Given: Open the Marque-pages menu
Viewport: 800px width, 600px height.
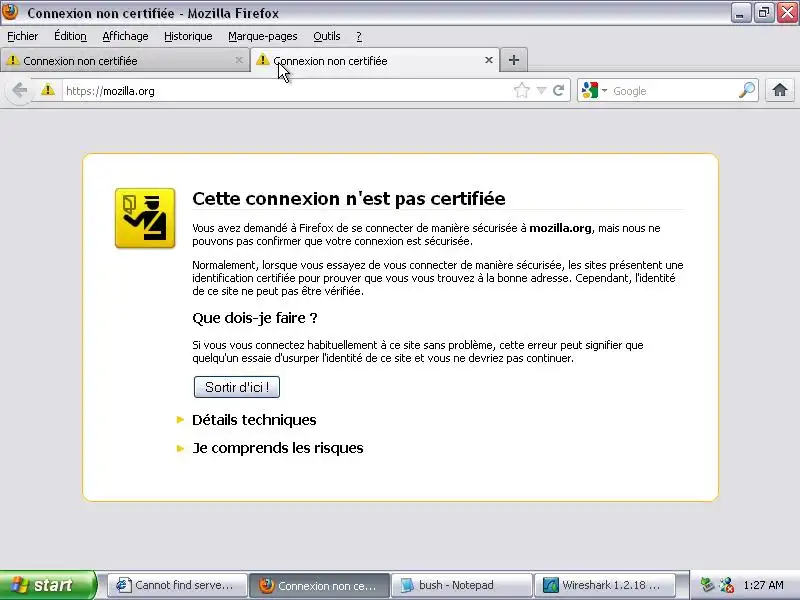Looking at the screenshot, I should (x=263, y=36).
